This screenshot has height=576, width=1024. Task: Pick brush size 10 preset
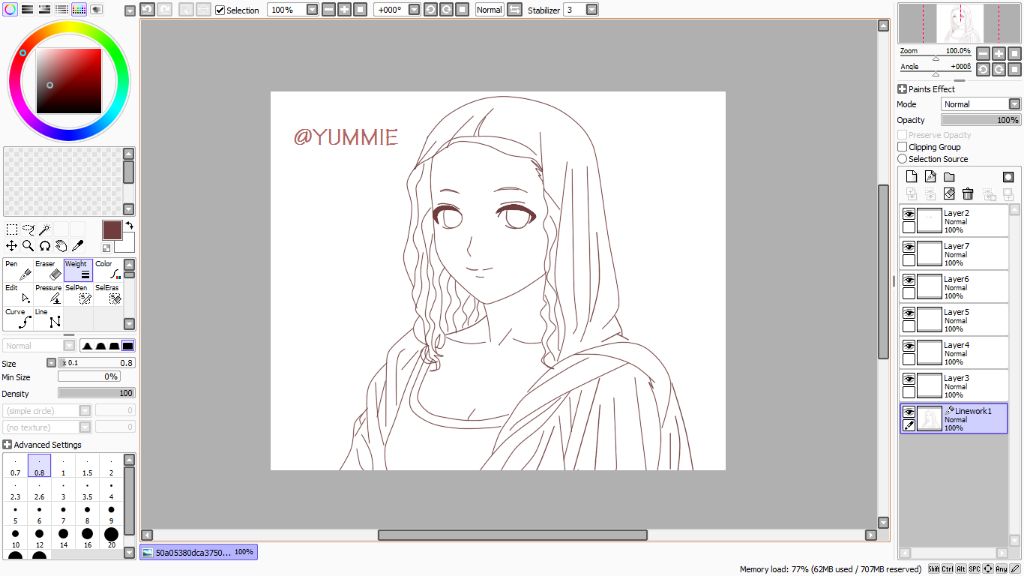pyautogui.click(x=16, y=538)
